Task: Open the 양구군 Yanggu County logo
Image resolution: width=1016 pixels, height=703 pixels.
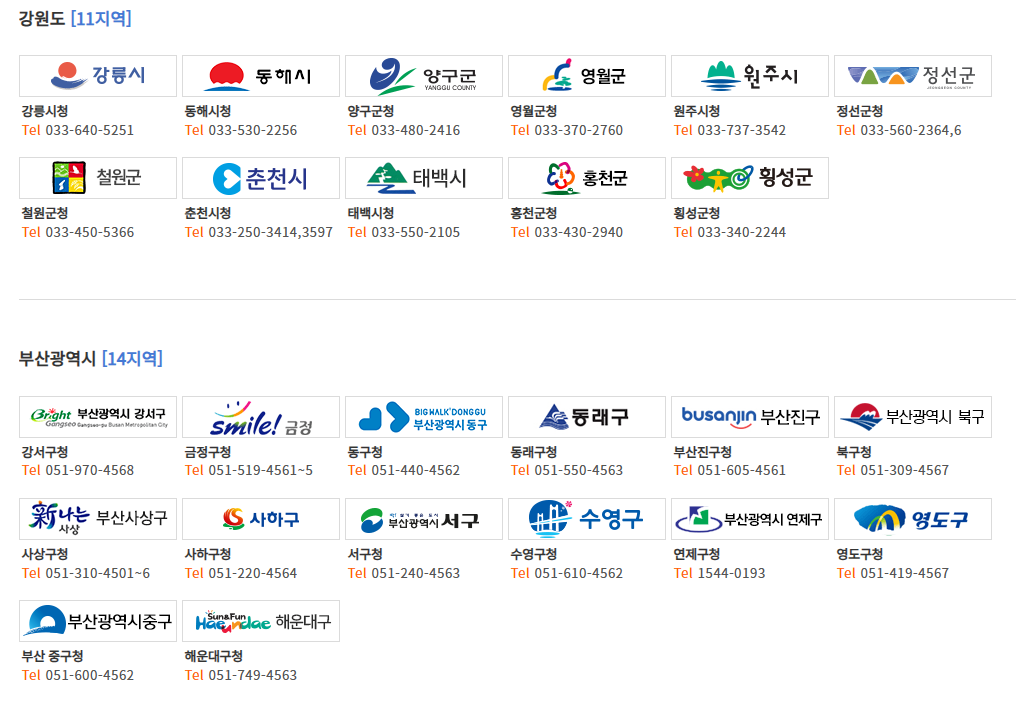Action: pyautogui.click(x=424, y=76)
